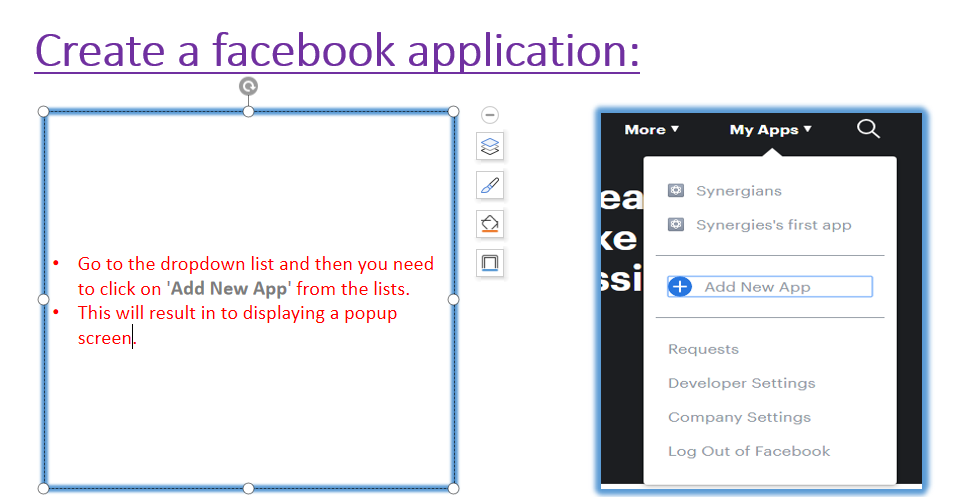The height and width of the screenshot is (497, 978).
Task: Select Synergians from the apps list
Action: coord(738,191)
